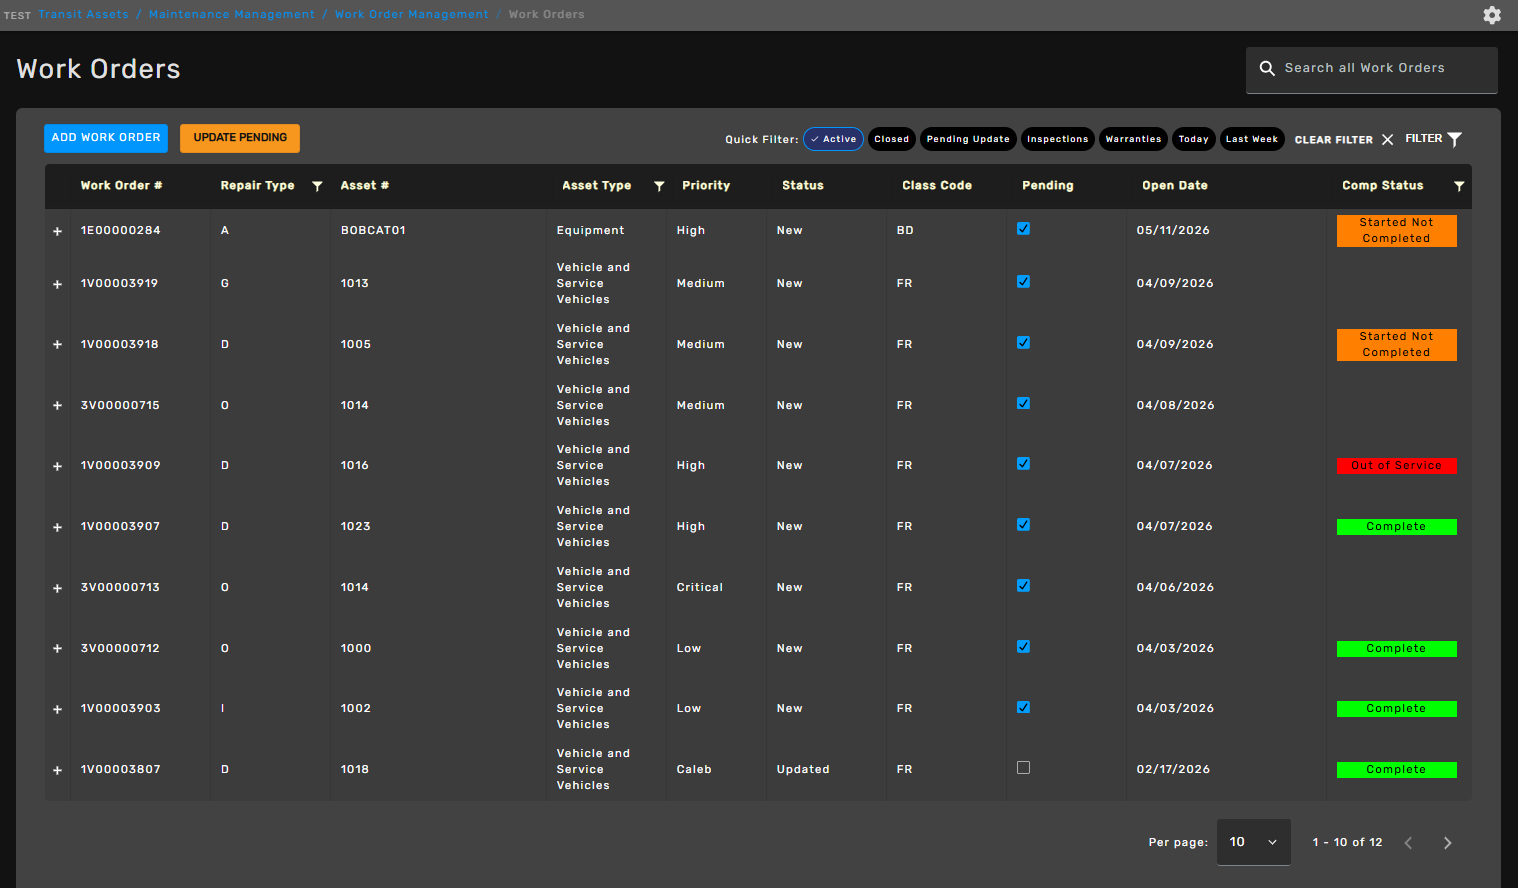Sort by the Open Date column header
Viewport: 1518px width, 888px height.
click(x=1175, y=186)
